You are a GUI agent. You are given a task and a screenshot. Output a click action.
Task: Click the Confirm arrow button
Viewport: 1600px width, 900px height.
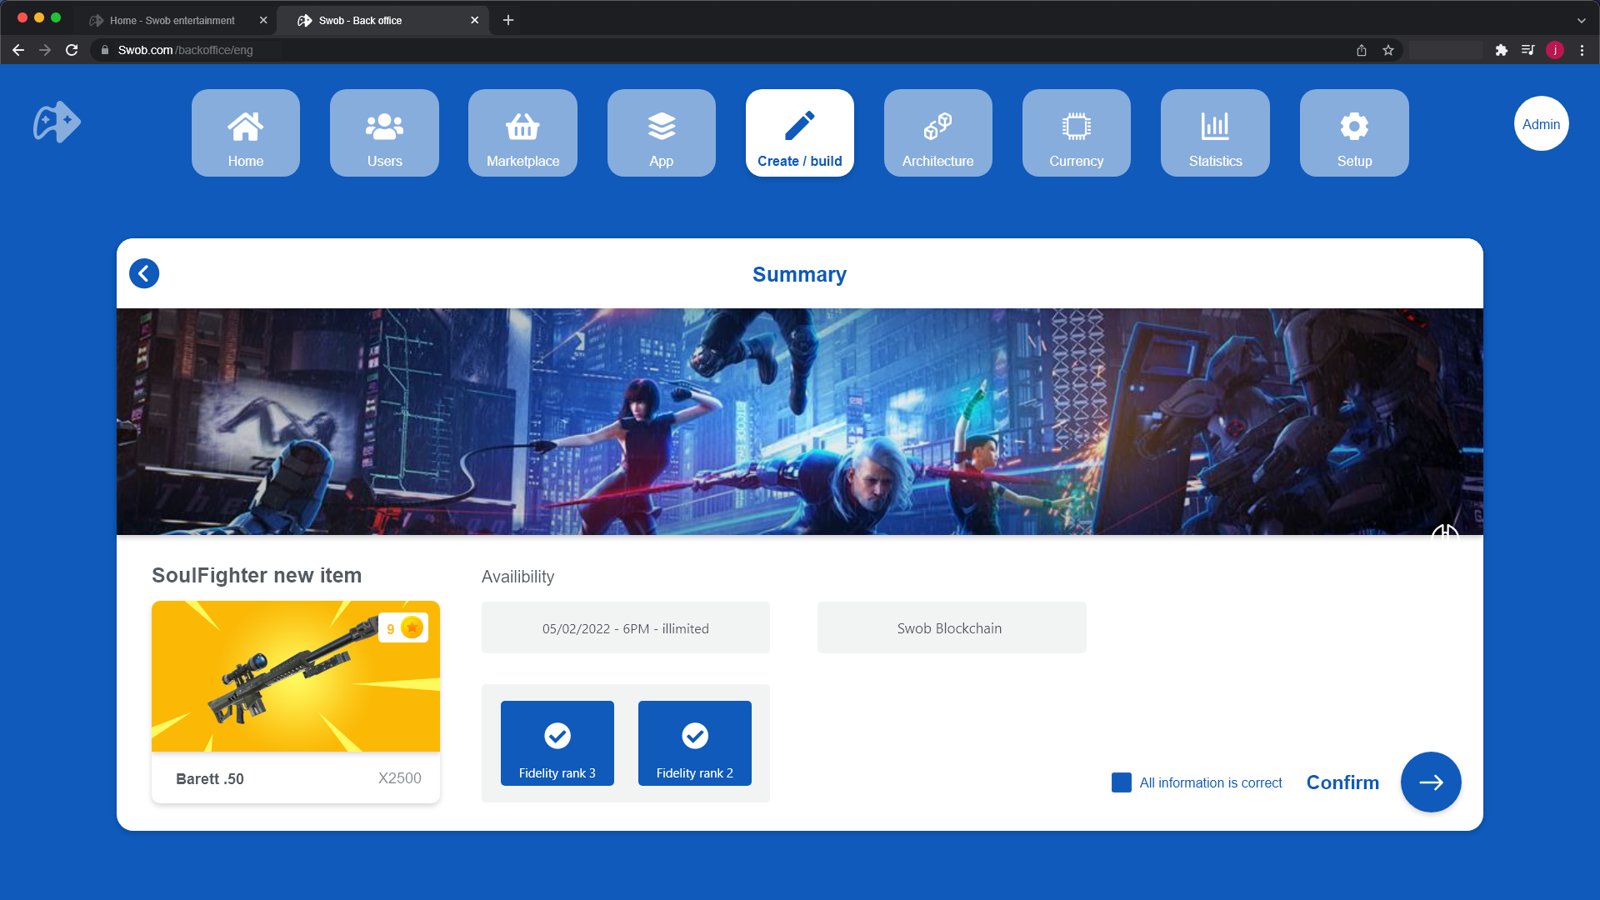[1430, 782]
